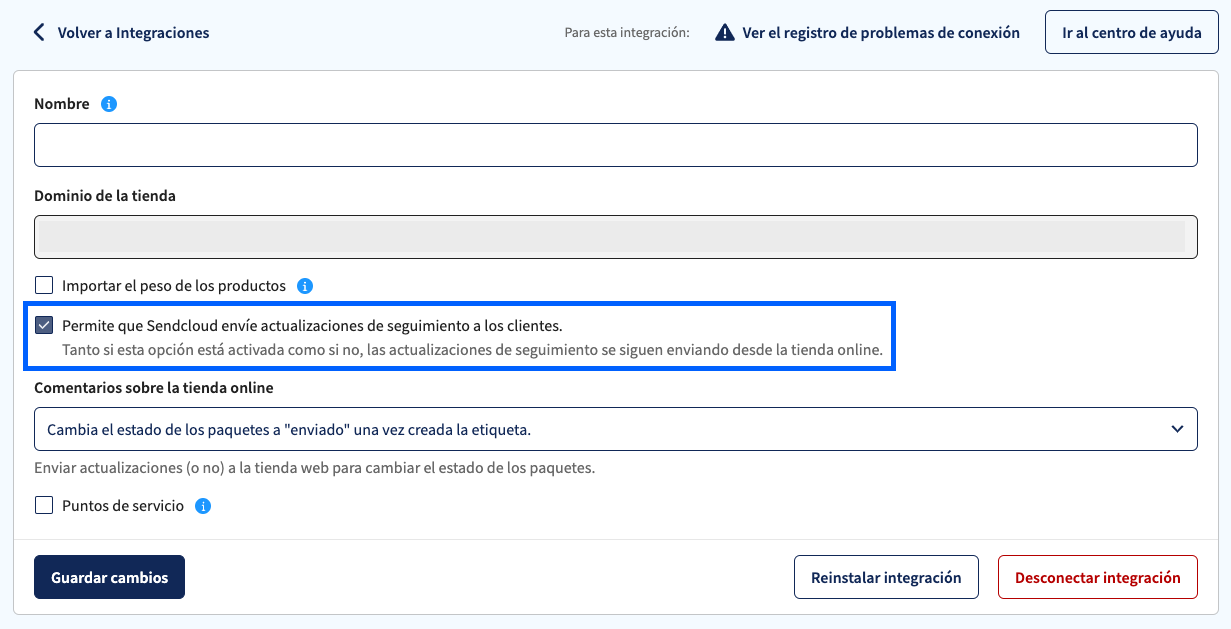Click the info icon next to Puntos de servicio
The height and width of the screenshot is (629, 1231).
coord(203,506)
